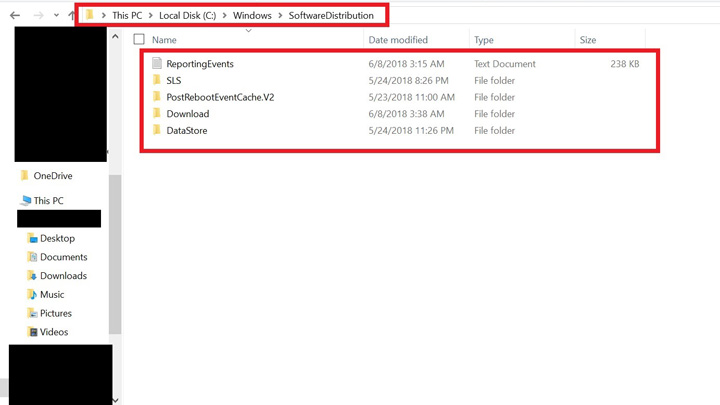Click the folder icon in address bar

90,15
